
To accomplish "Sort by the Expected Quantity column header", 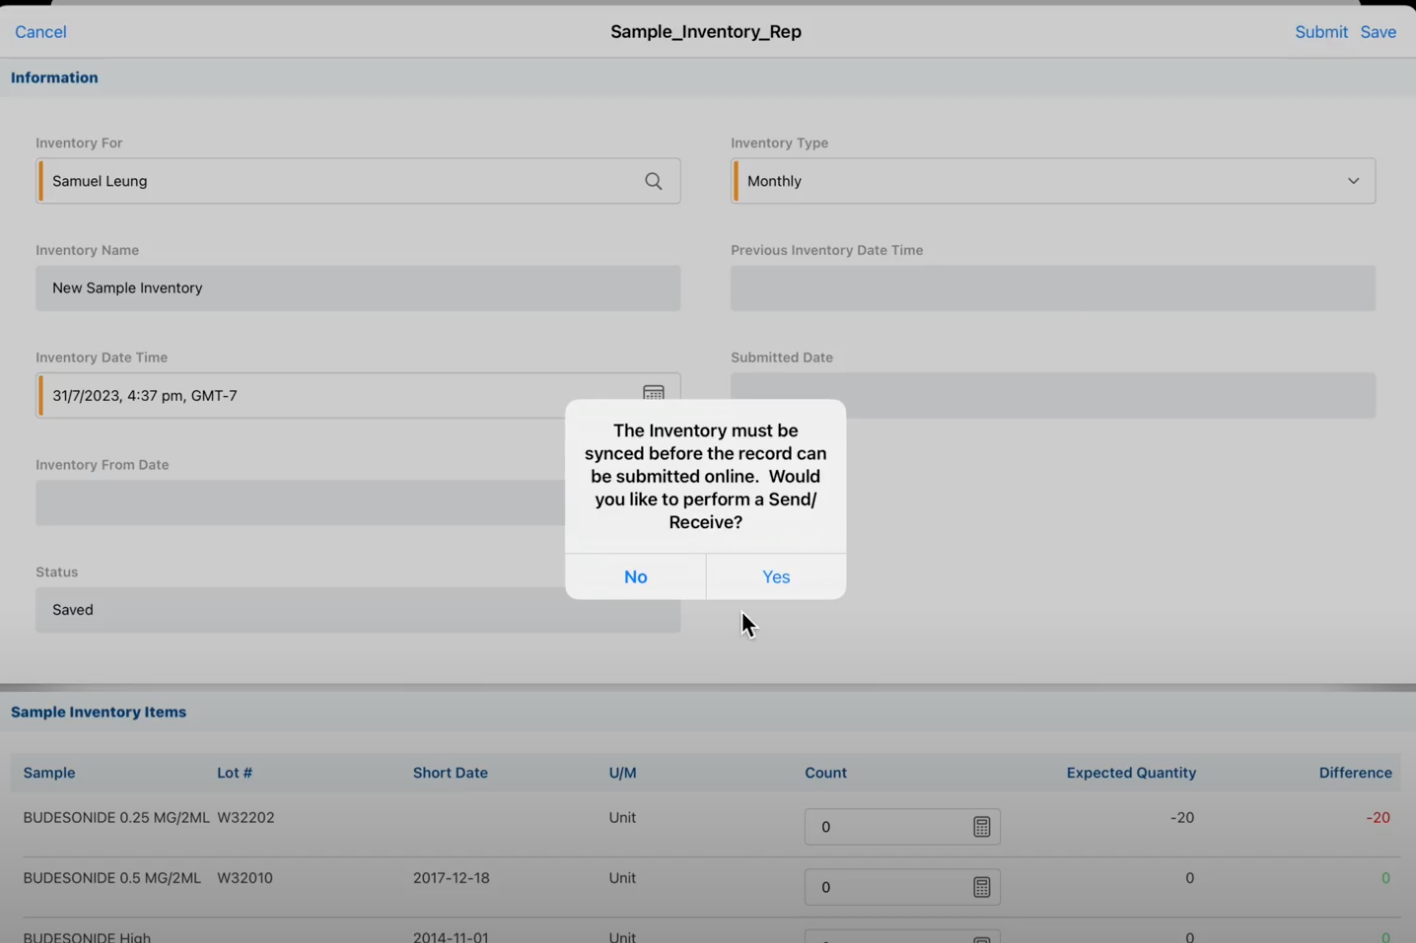I will [1131, 773].
